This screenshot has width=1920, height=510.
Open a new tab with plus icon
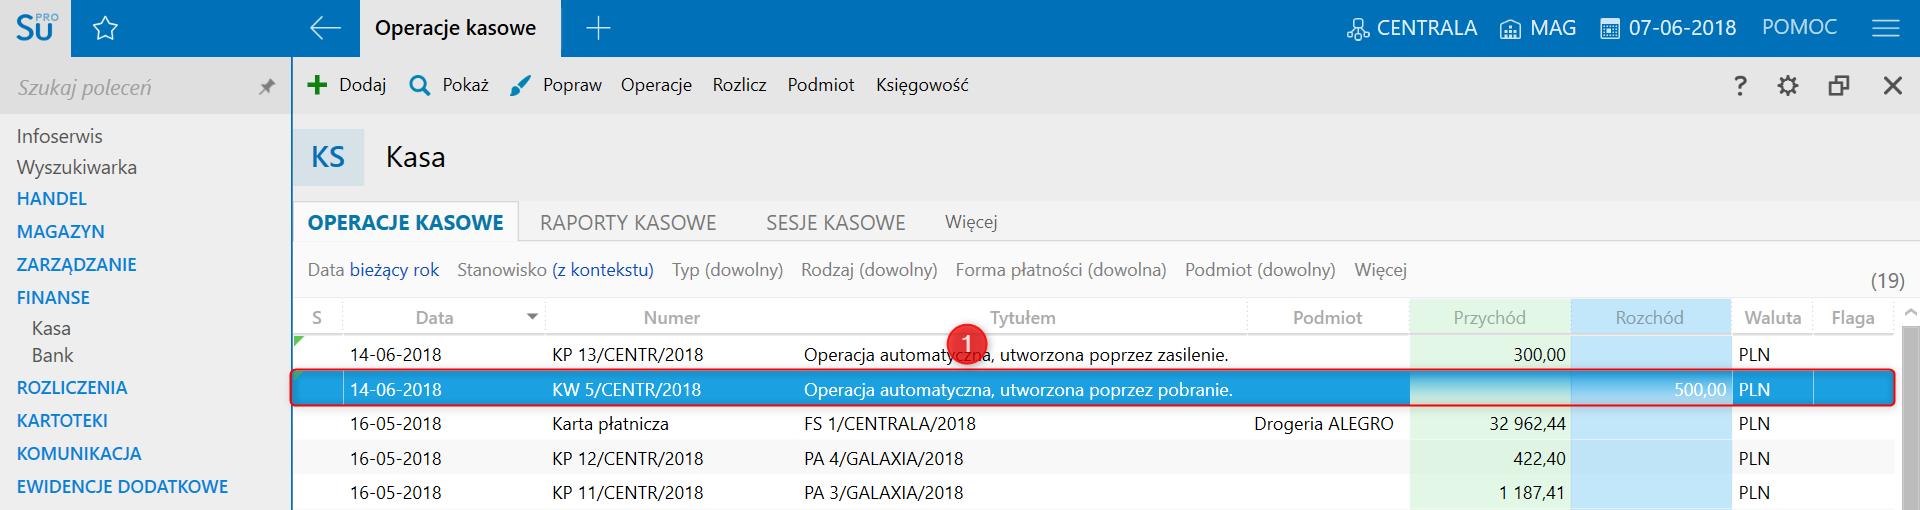pyautogui.click(x=598, y=29)
